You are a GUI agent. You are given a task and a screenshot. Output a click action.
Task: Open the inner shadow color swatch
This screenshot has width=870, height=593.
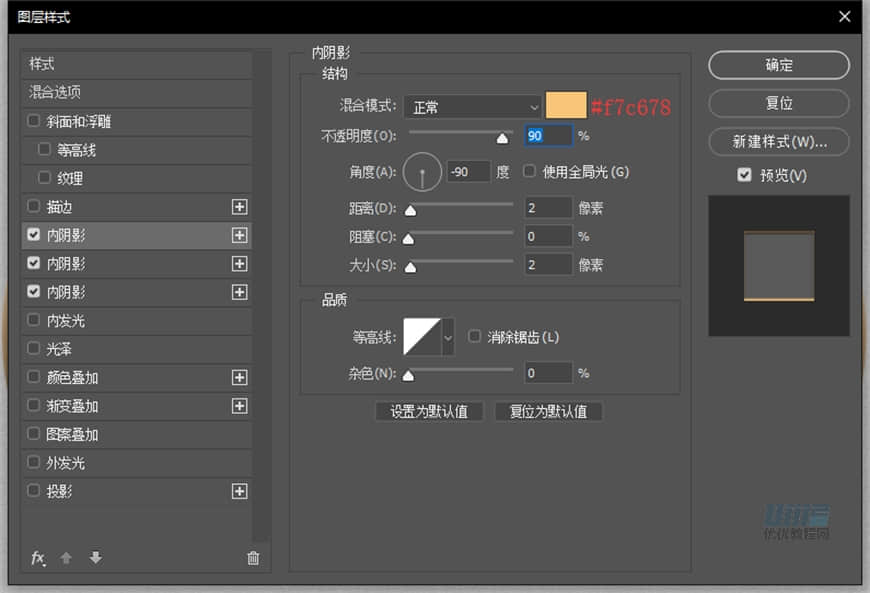click(x=565, y=105)
